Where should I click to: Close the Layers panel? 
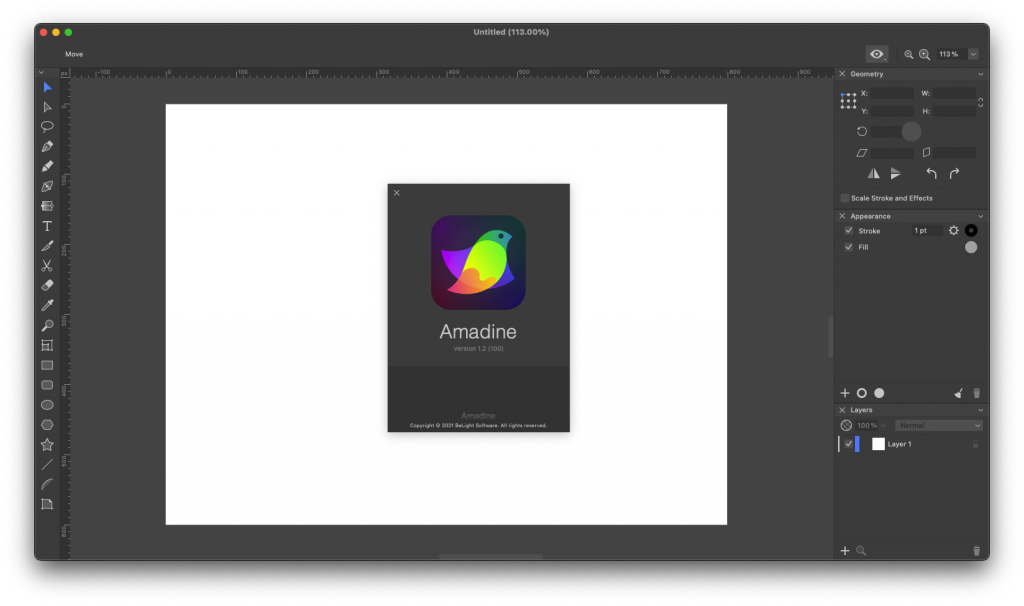coord(842,410)
